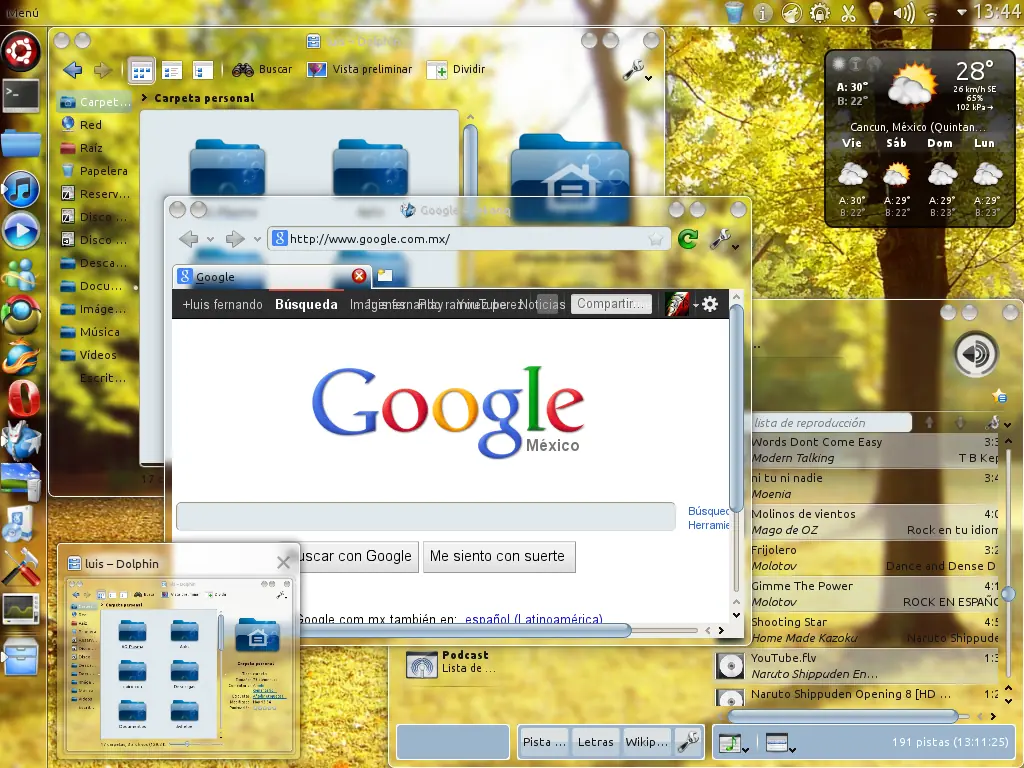This screenshot has height=768, width=1024.
Task: Switch Dolphin to columns view mode
Action: click(202, 71)
